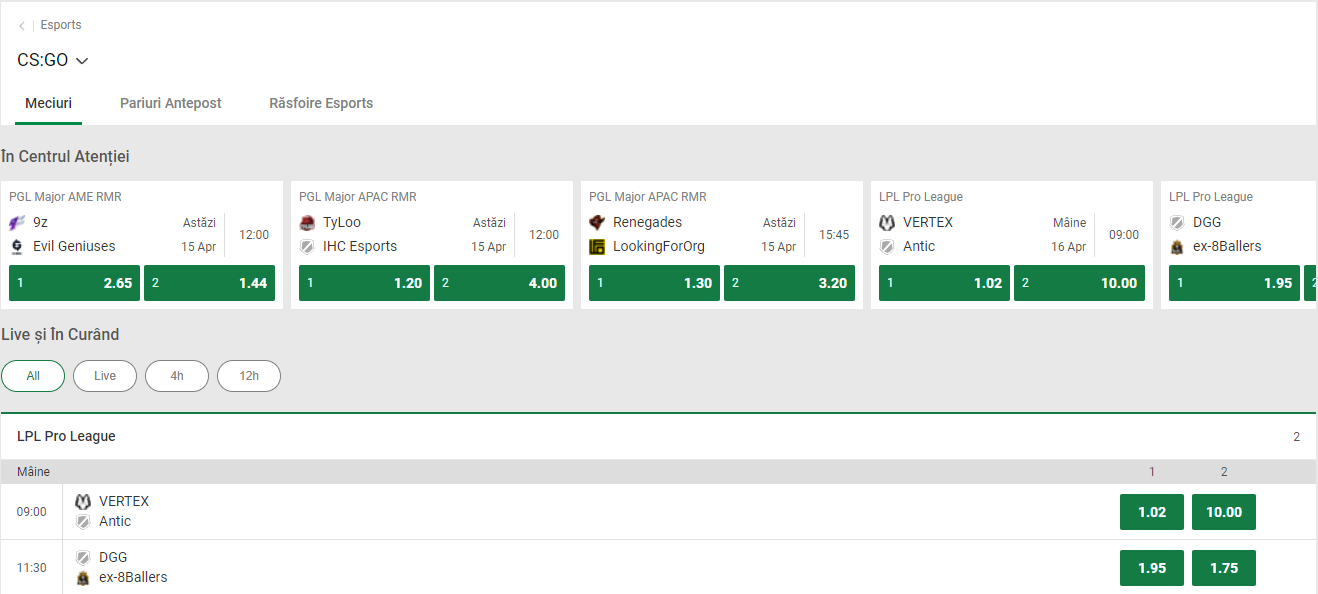Screen dimensions: 1318x594
Task: Click the Renegades team logo
Action: (x=597, y=223)
